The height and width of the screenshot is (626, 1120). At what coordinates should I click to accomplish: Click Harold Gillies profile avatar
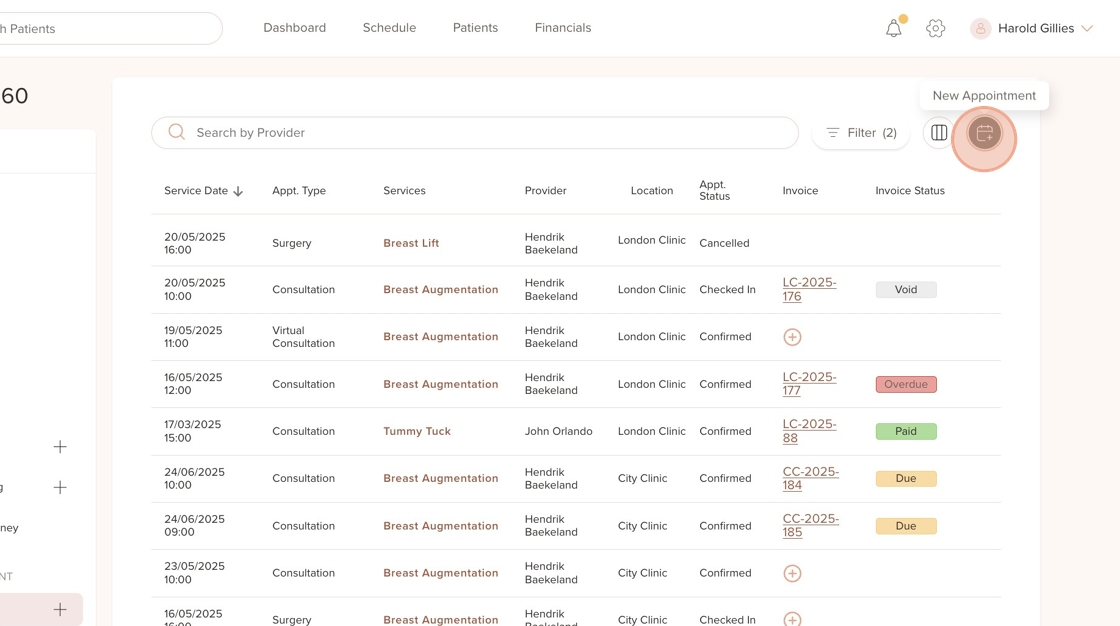pyautogui.click(x=980, y=29)
